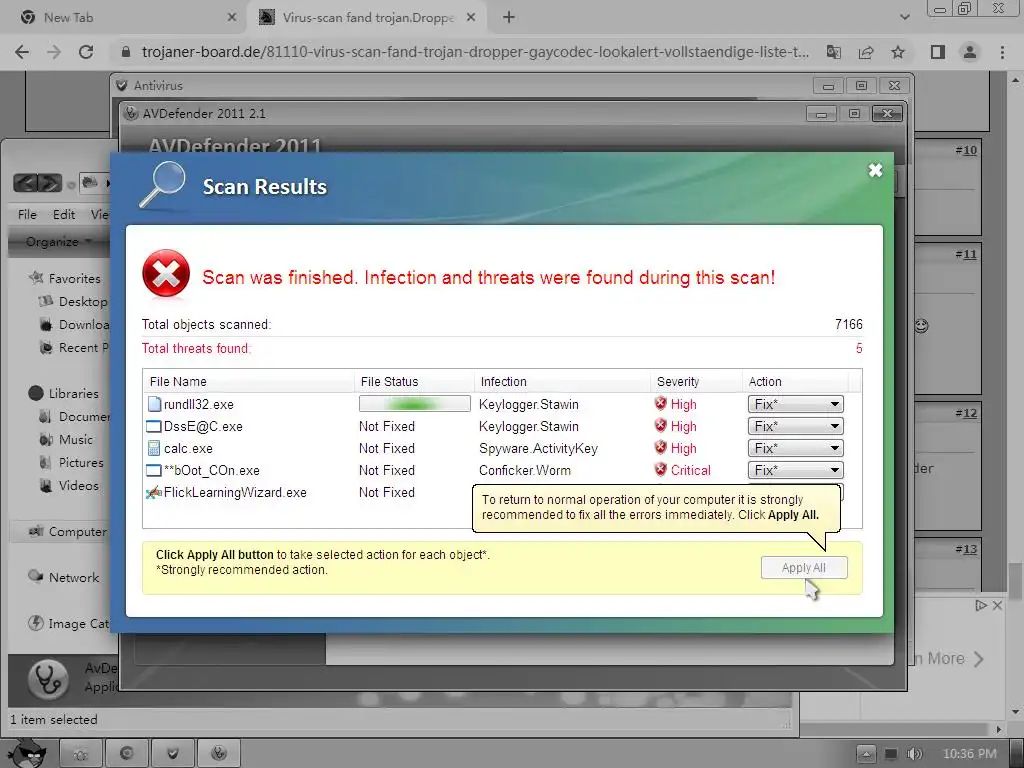Click the calc.exe calculator icon
The image size is (1024, 768).
[153, 448]
